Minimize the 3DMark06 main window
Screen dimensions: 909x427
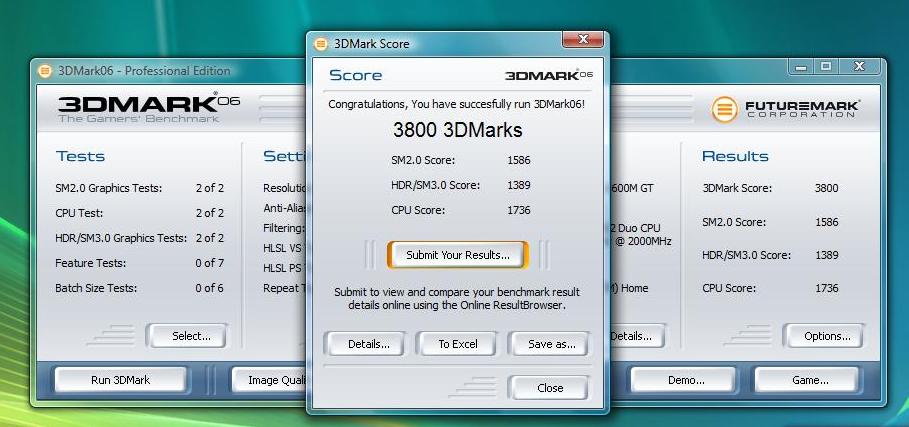click(x=802, y=67)
